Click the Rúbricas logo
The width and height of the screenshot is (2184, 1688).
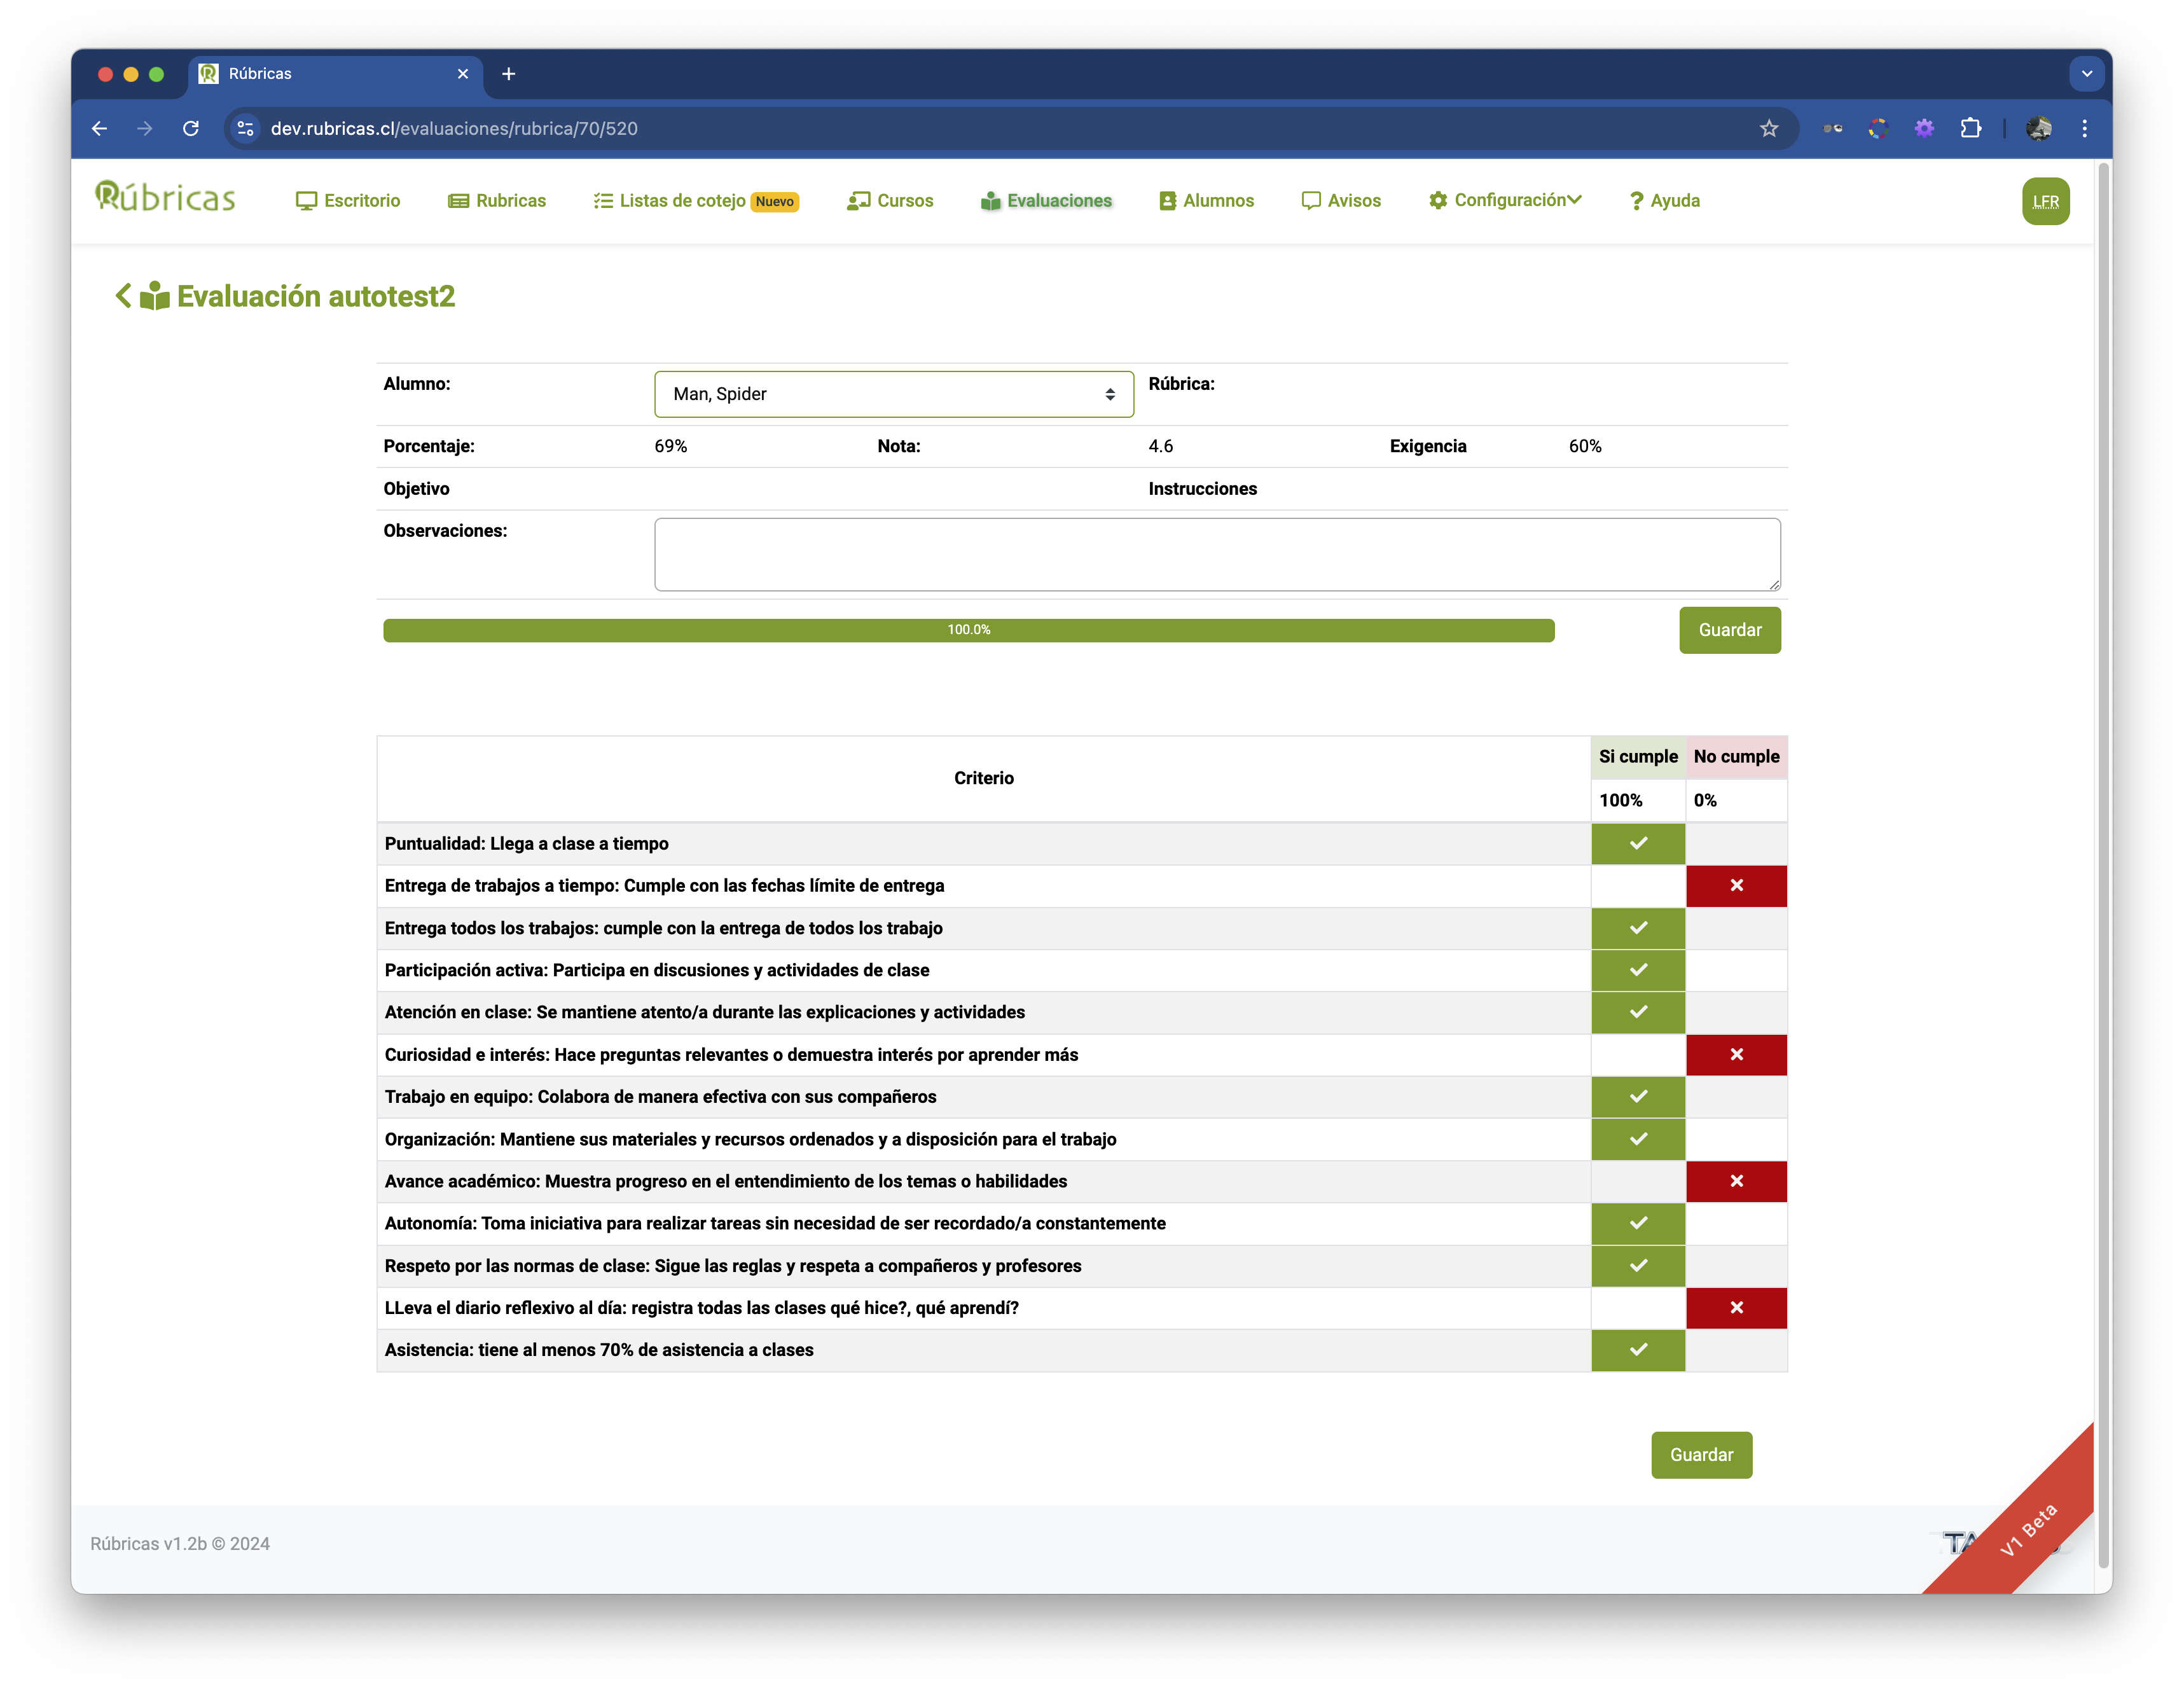click(165, 198)
